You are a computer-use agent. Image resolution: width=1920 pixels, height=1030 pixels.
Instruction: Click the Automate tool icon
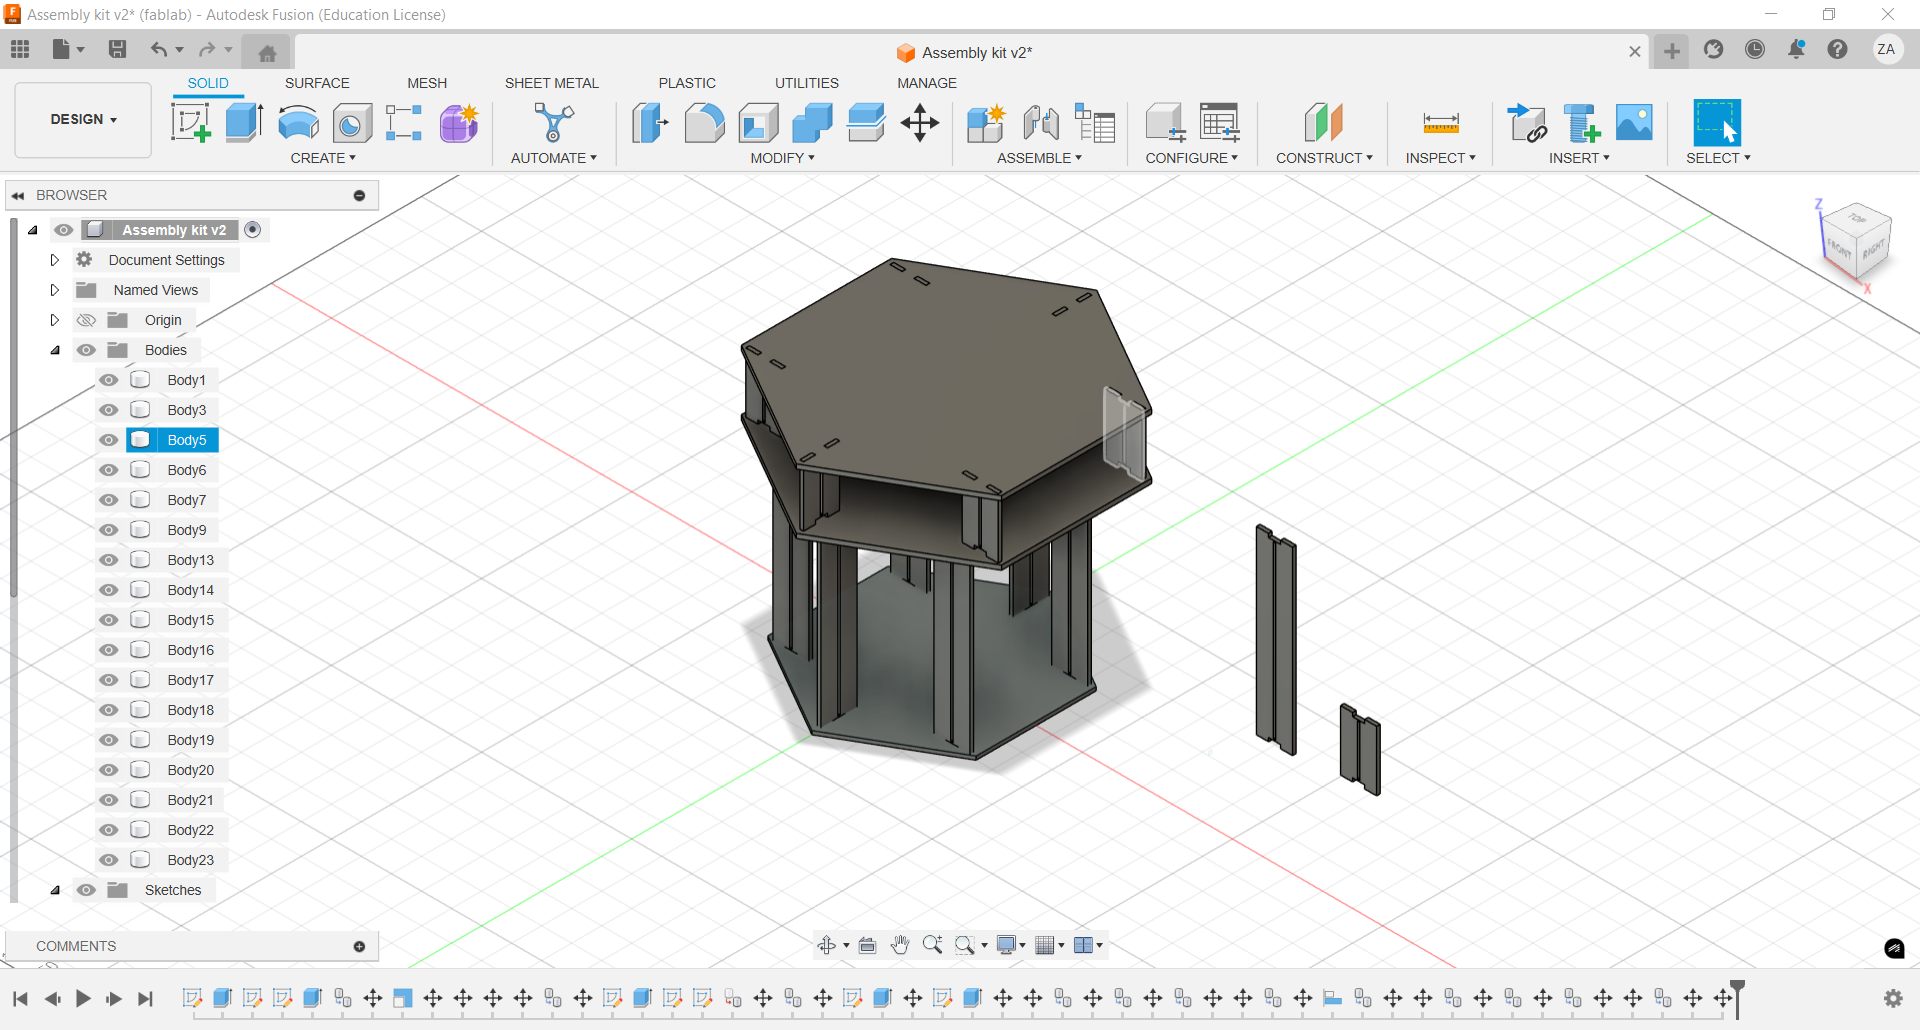(x=553, y=123)
